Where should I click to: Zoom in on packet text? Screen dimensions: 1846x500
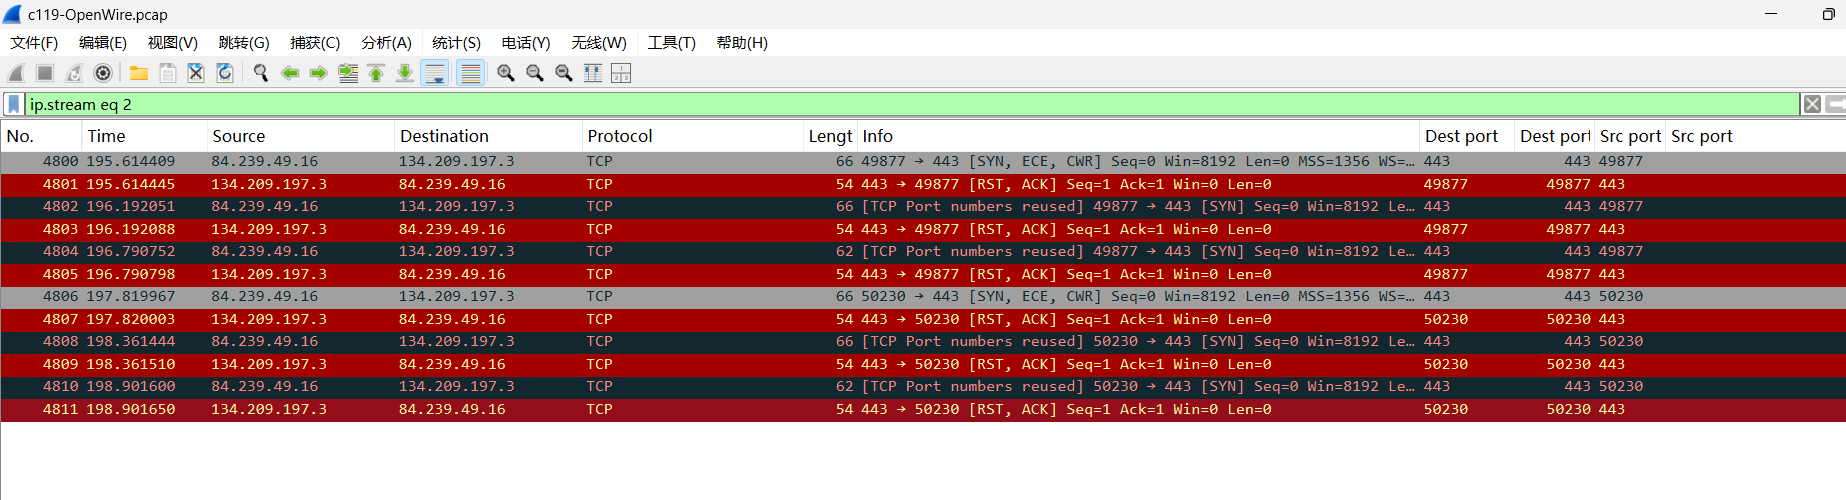tap(506, 73)
